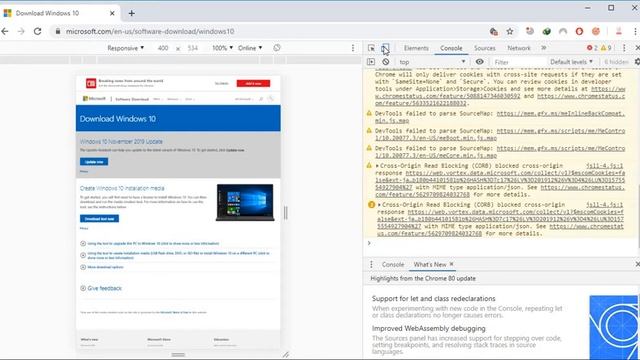Grab the corner viewport resize handle

[285, 355]
